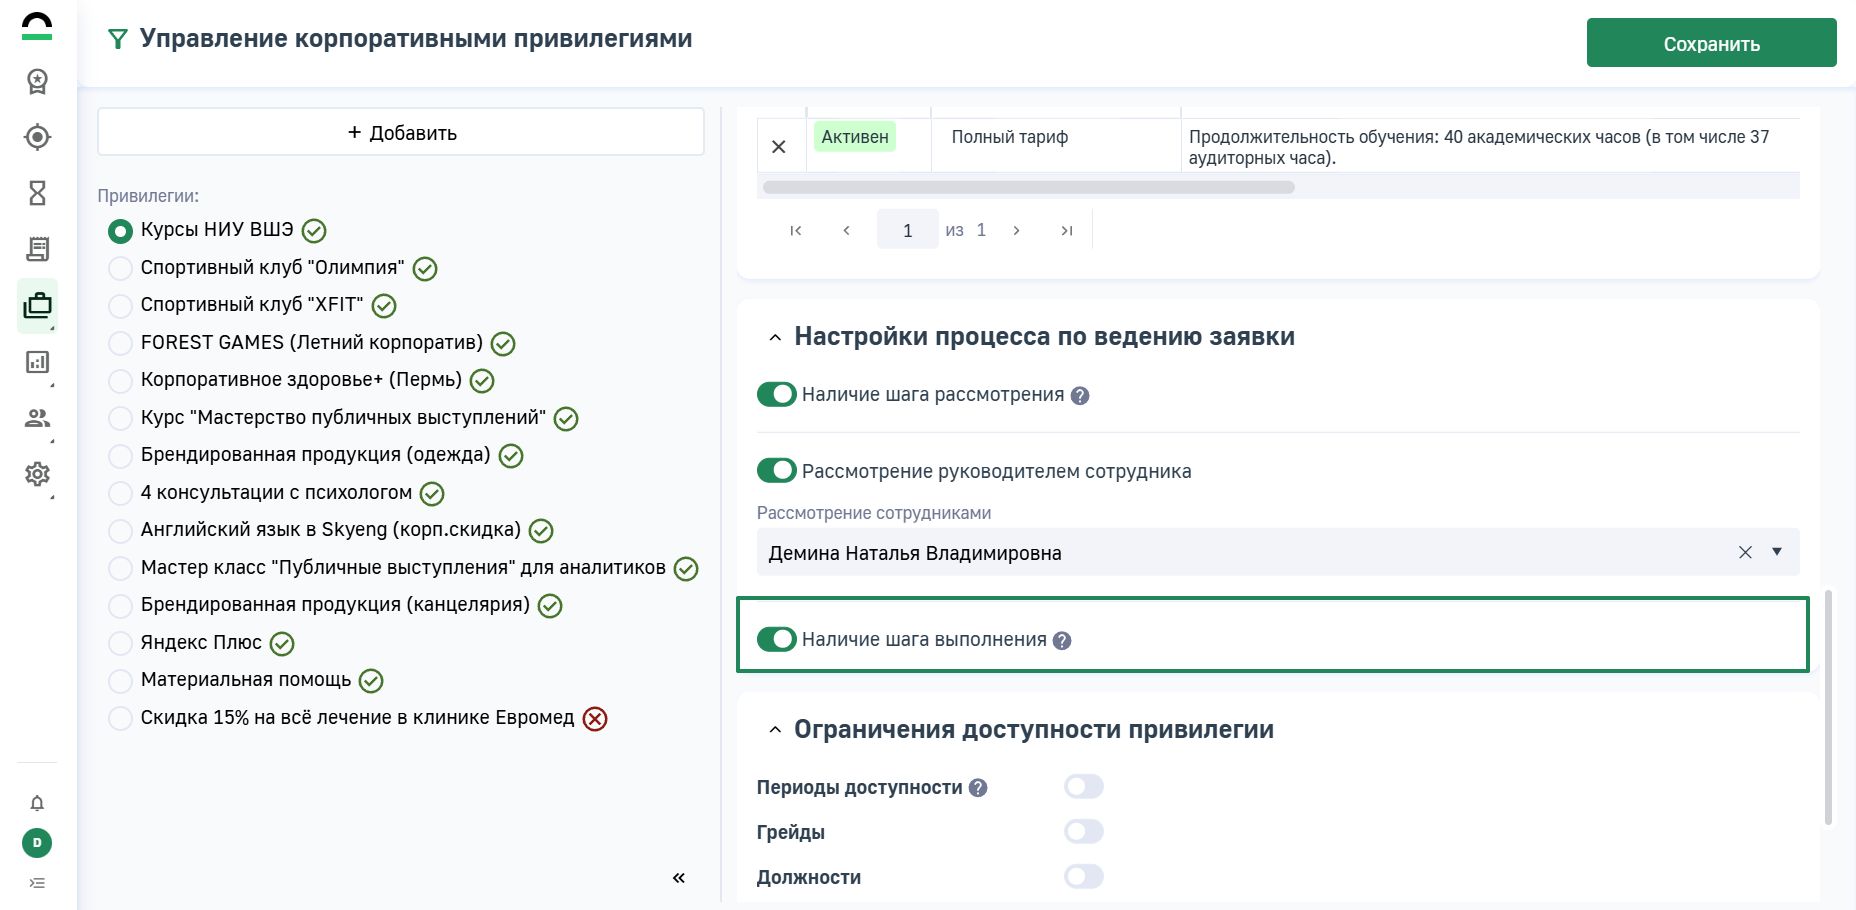The height and width of the screenshot is (910, 1856).
Task: Click help icon next to Наличие шага рассмотрения
Action: point(1080,396)
